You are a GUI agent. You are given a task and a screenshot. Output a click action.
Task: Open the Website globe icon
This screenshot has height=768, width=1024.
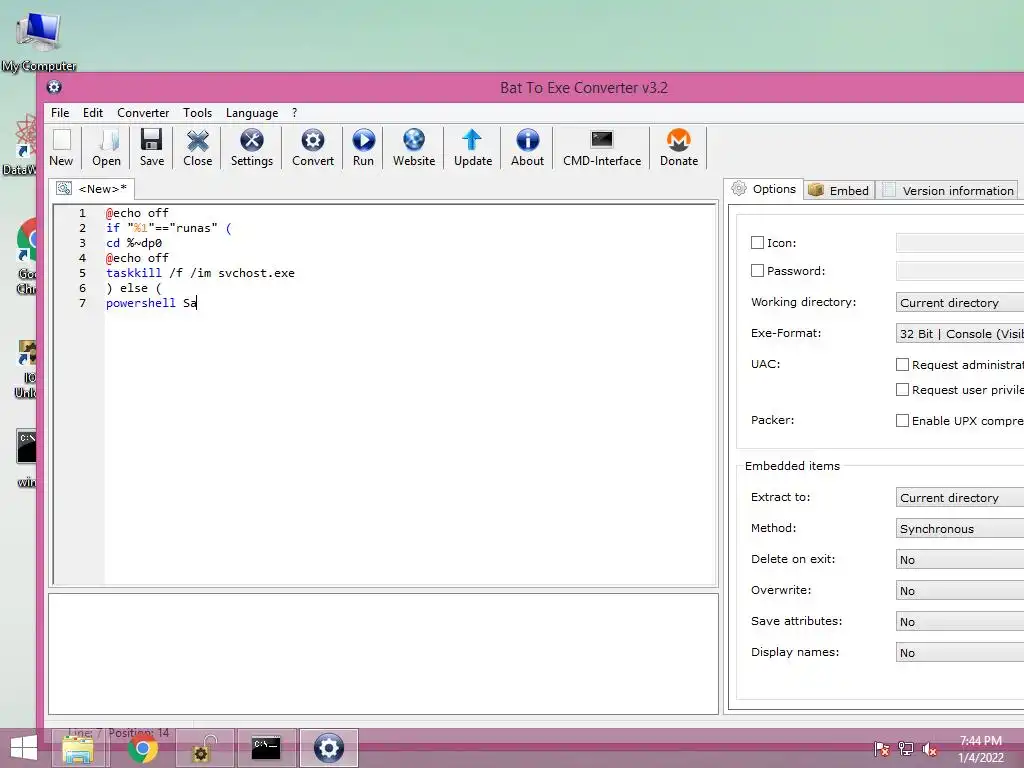414,148
